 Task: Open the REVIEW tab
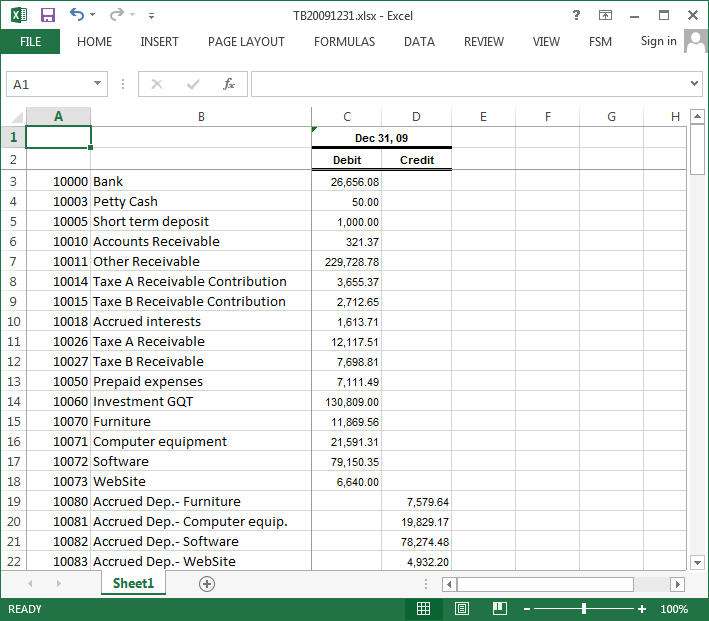tap(483, 42)
